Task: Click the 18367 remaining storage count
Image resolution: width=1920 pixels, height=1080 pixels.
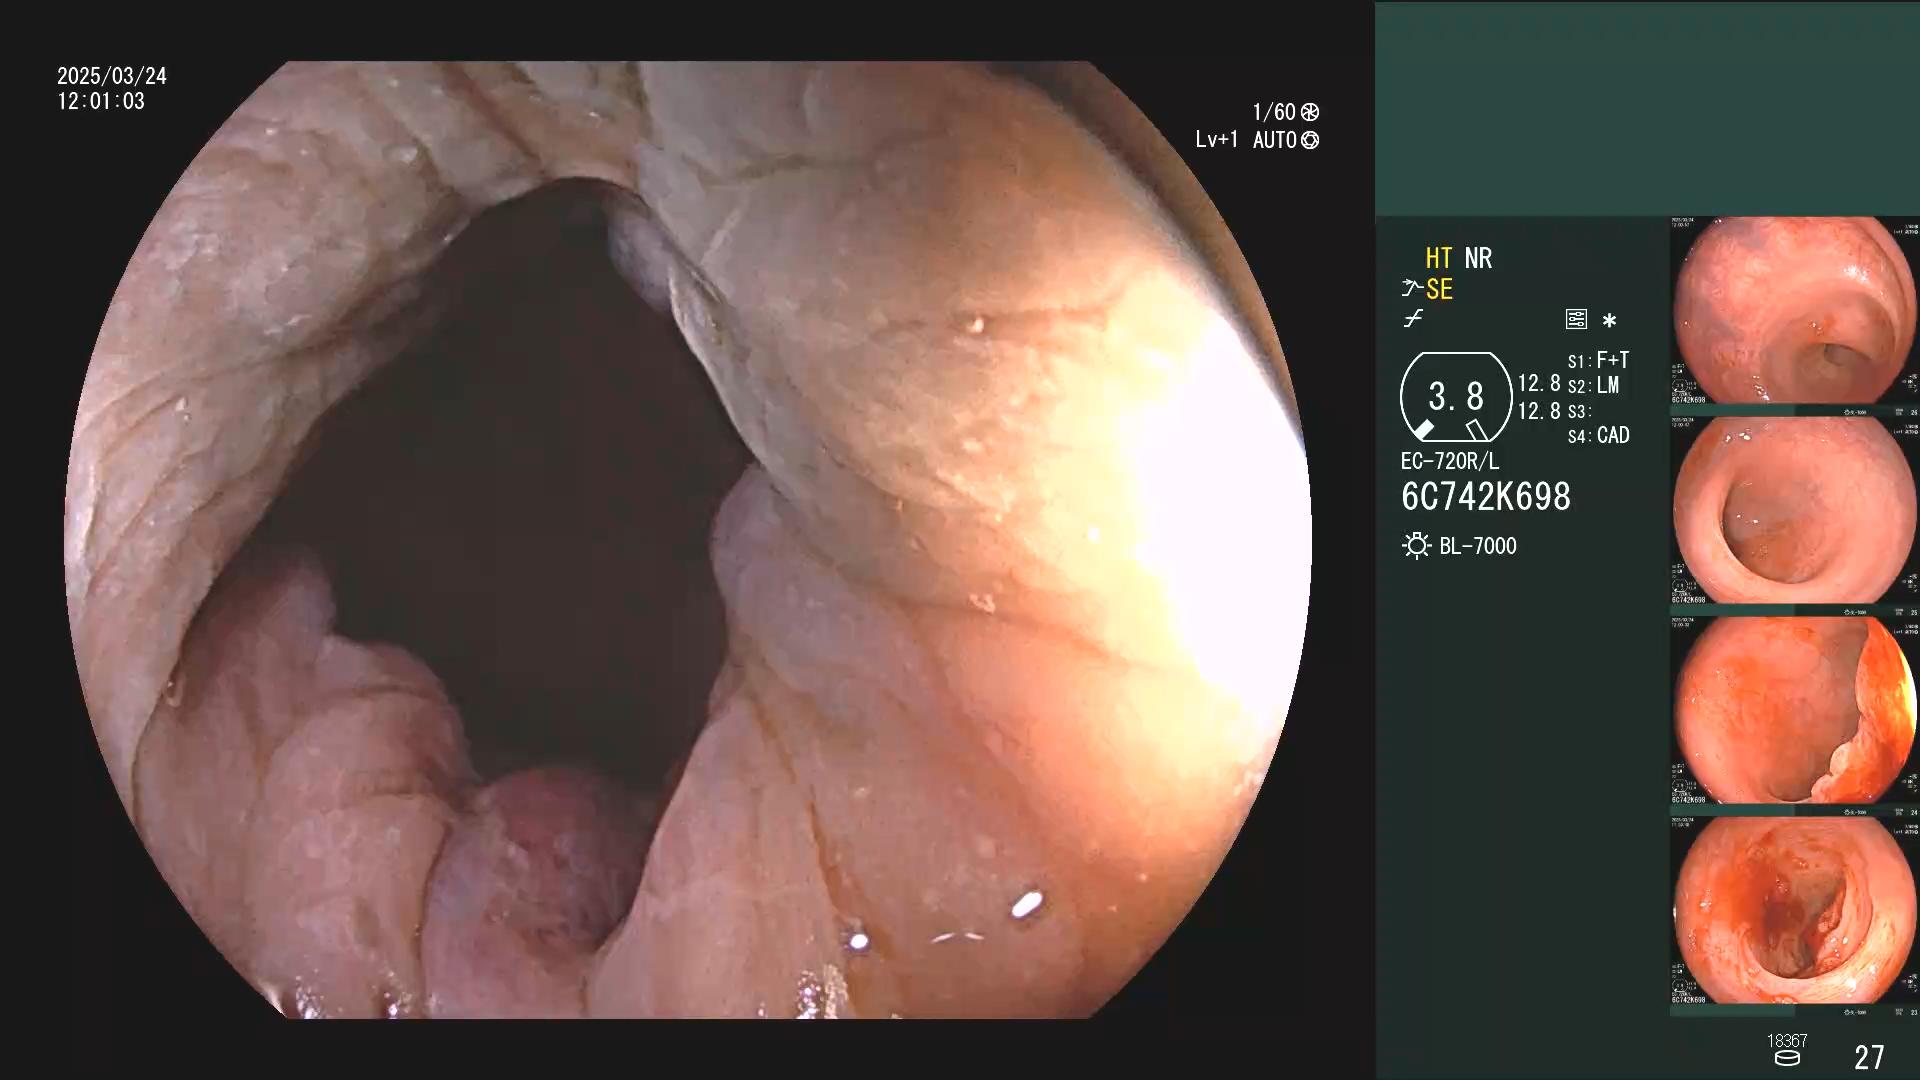Action: point(1787,1041)
